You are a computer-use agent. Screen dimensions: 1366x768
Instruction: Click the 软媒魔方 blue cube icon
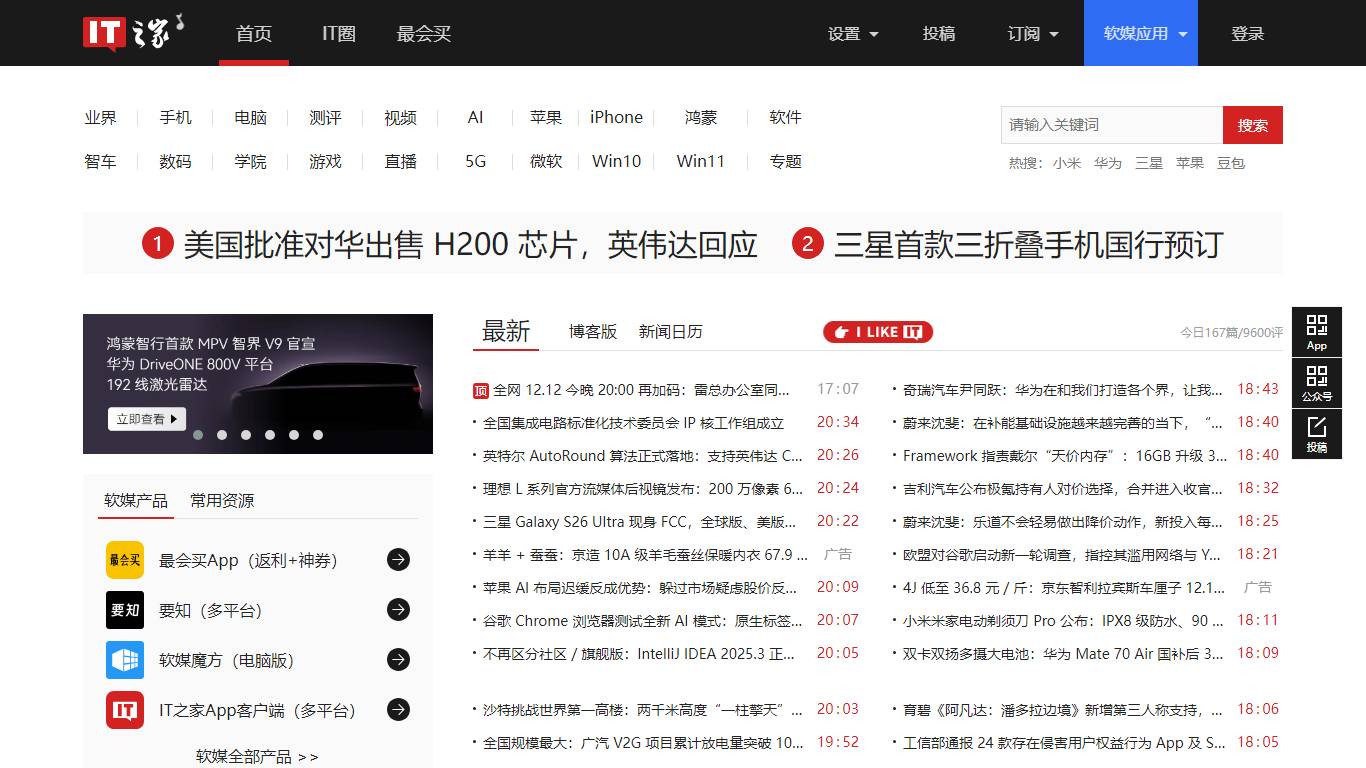pos(125,660)
